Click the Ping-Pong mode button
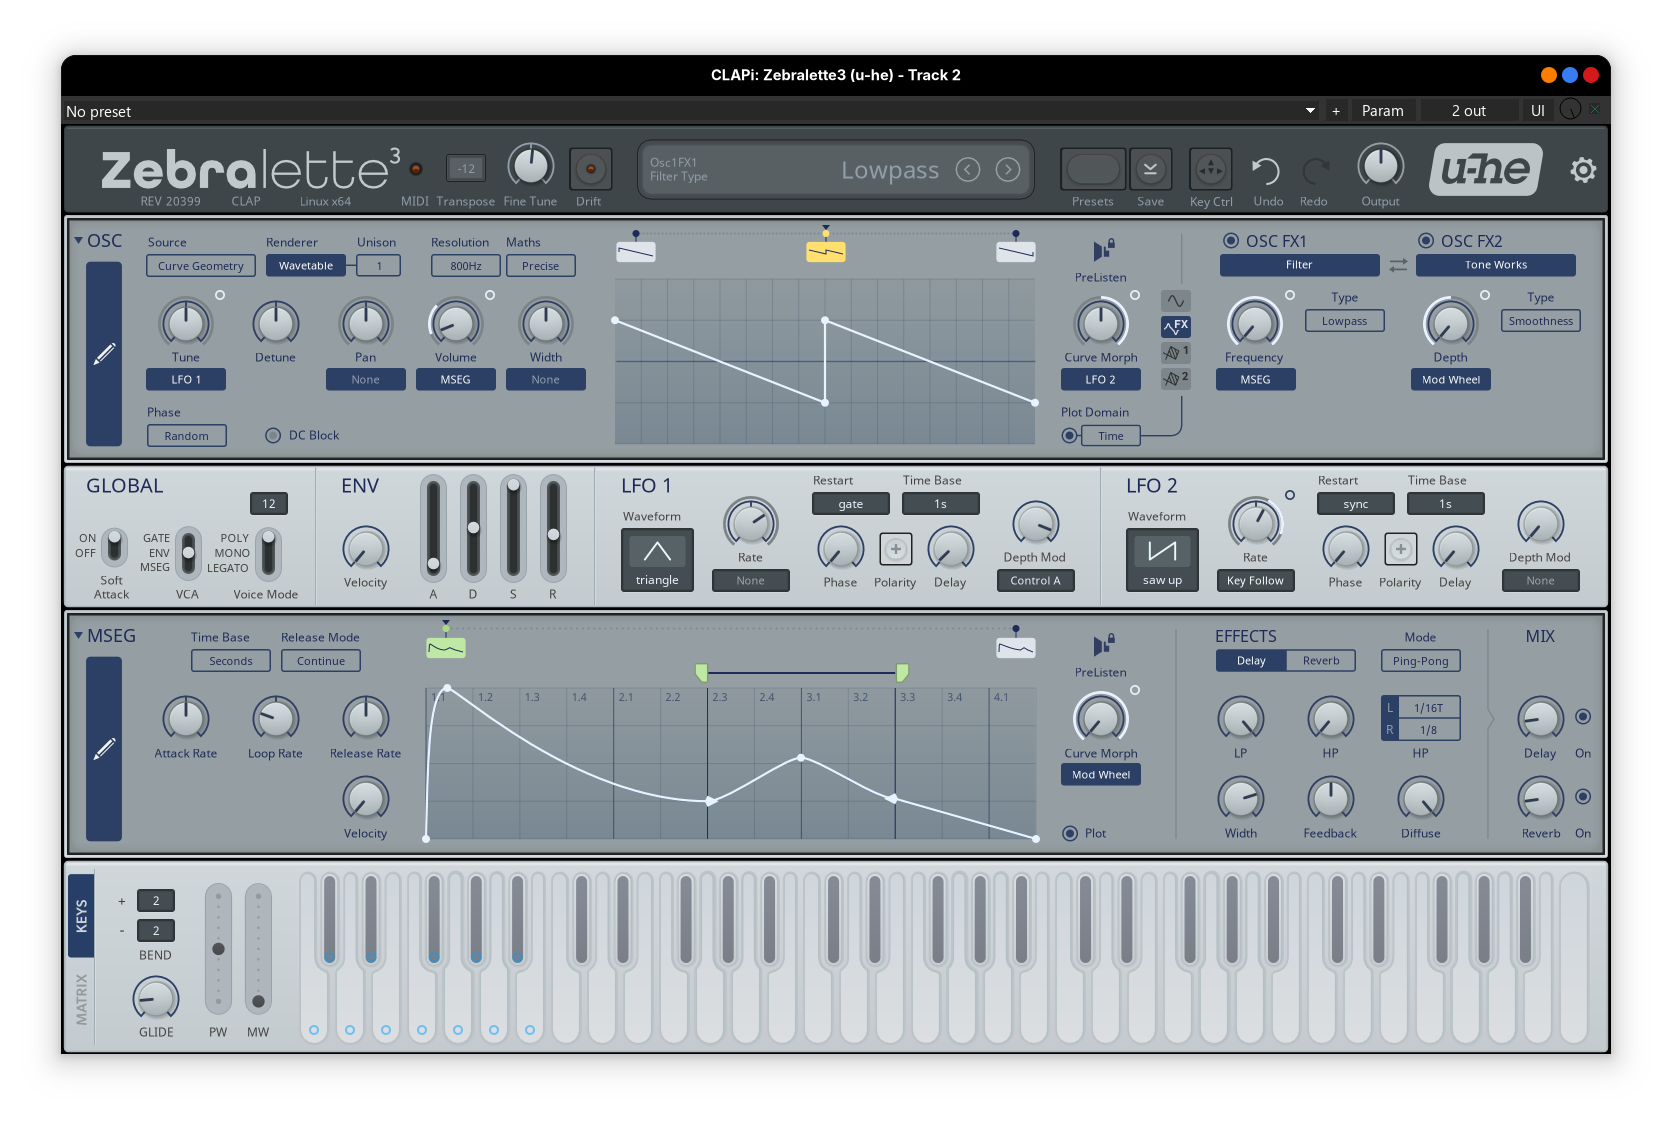The height and width of the screenshot is (1121, 1672). (x=1420, y=661)
